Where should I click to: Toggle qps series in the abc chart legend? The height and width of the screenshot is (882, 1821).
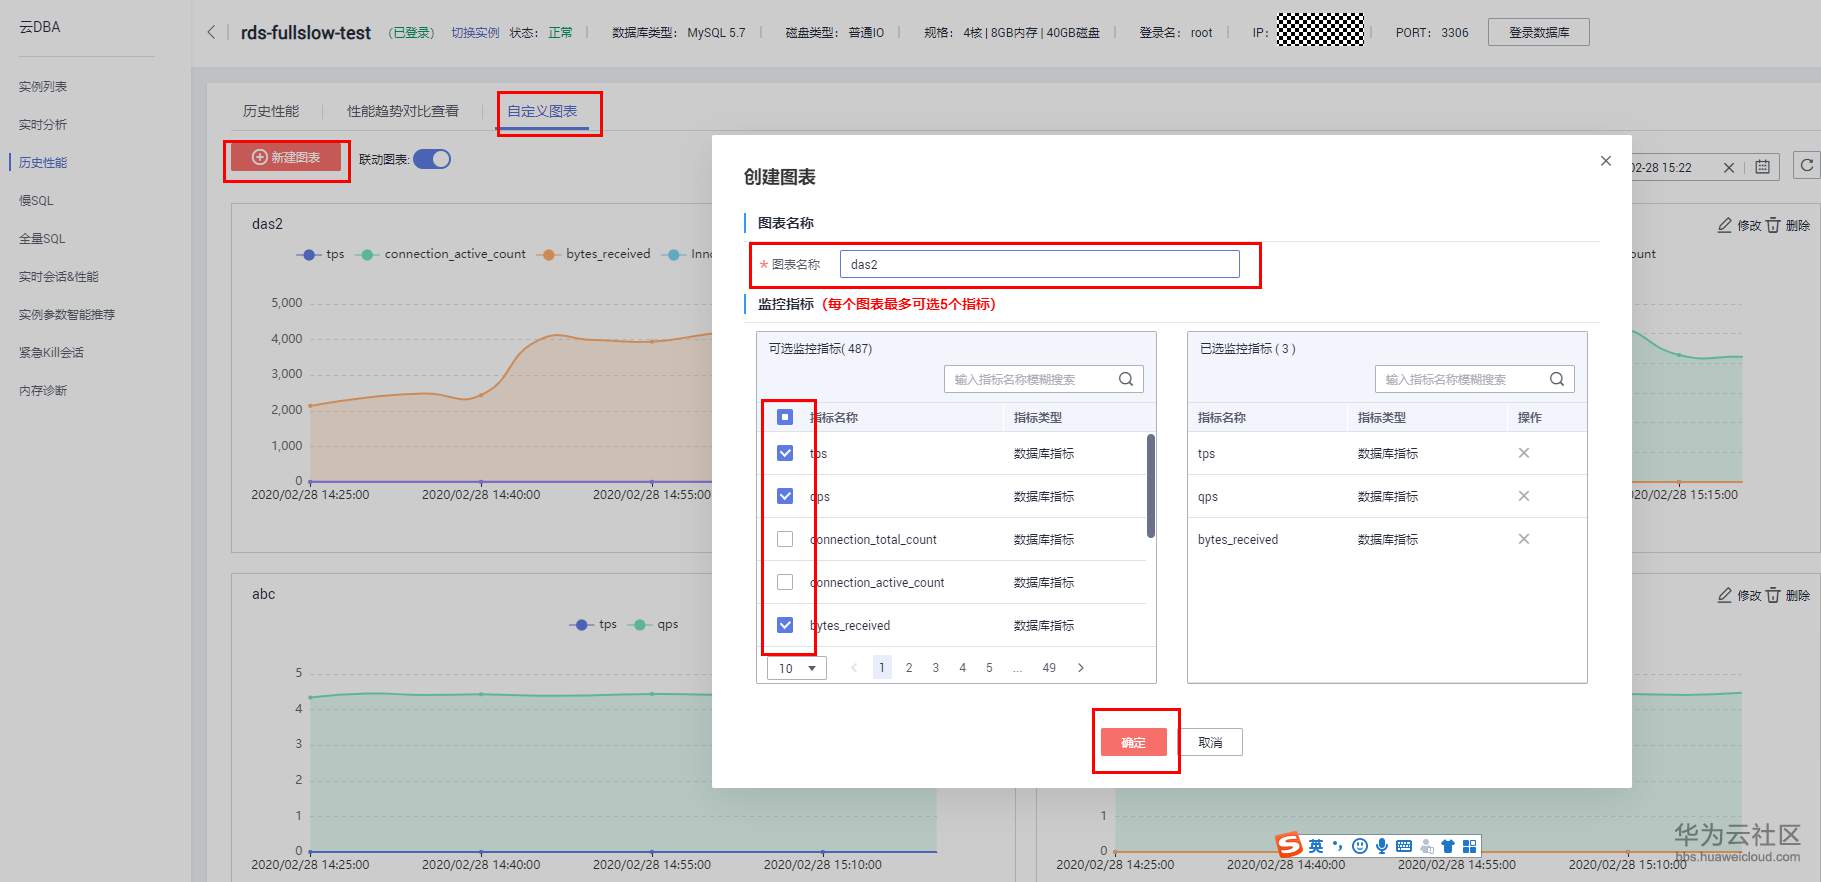coord(653,624)
